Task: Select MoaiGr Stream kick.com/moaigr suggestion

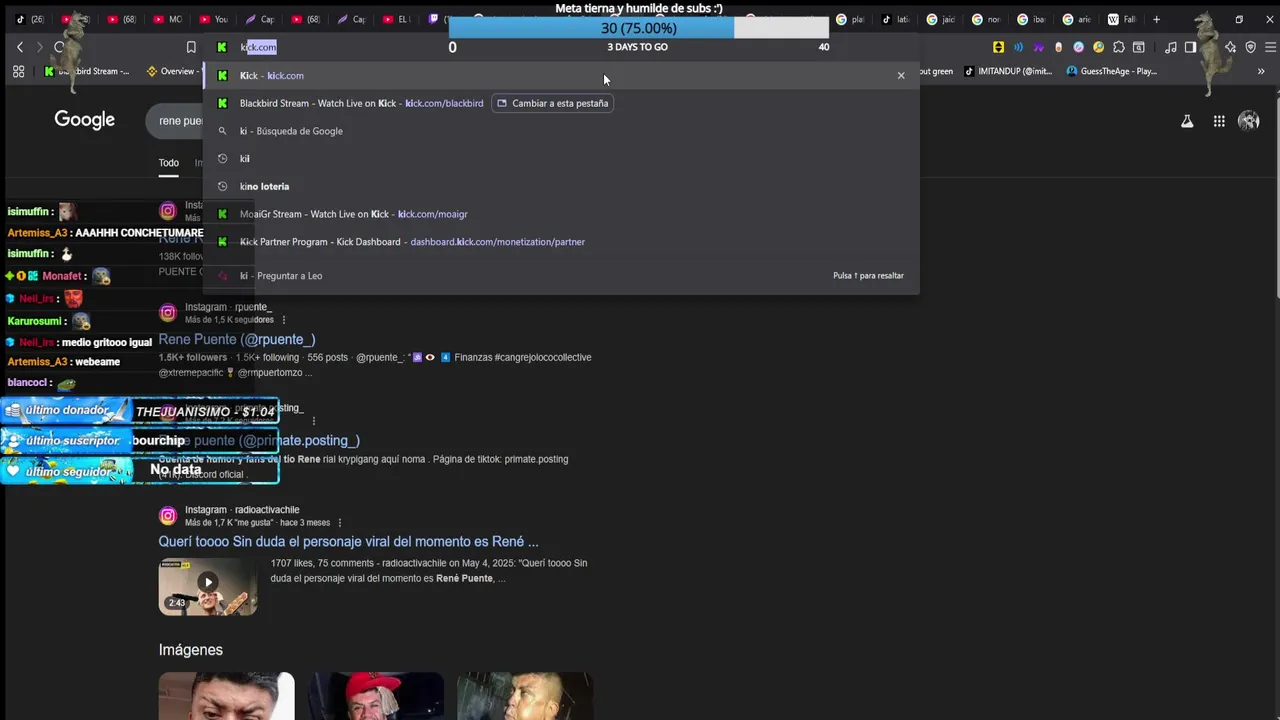Action: pyautogui.click(x=560, y=214)
